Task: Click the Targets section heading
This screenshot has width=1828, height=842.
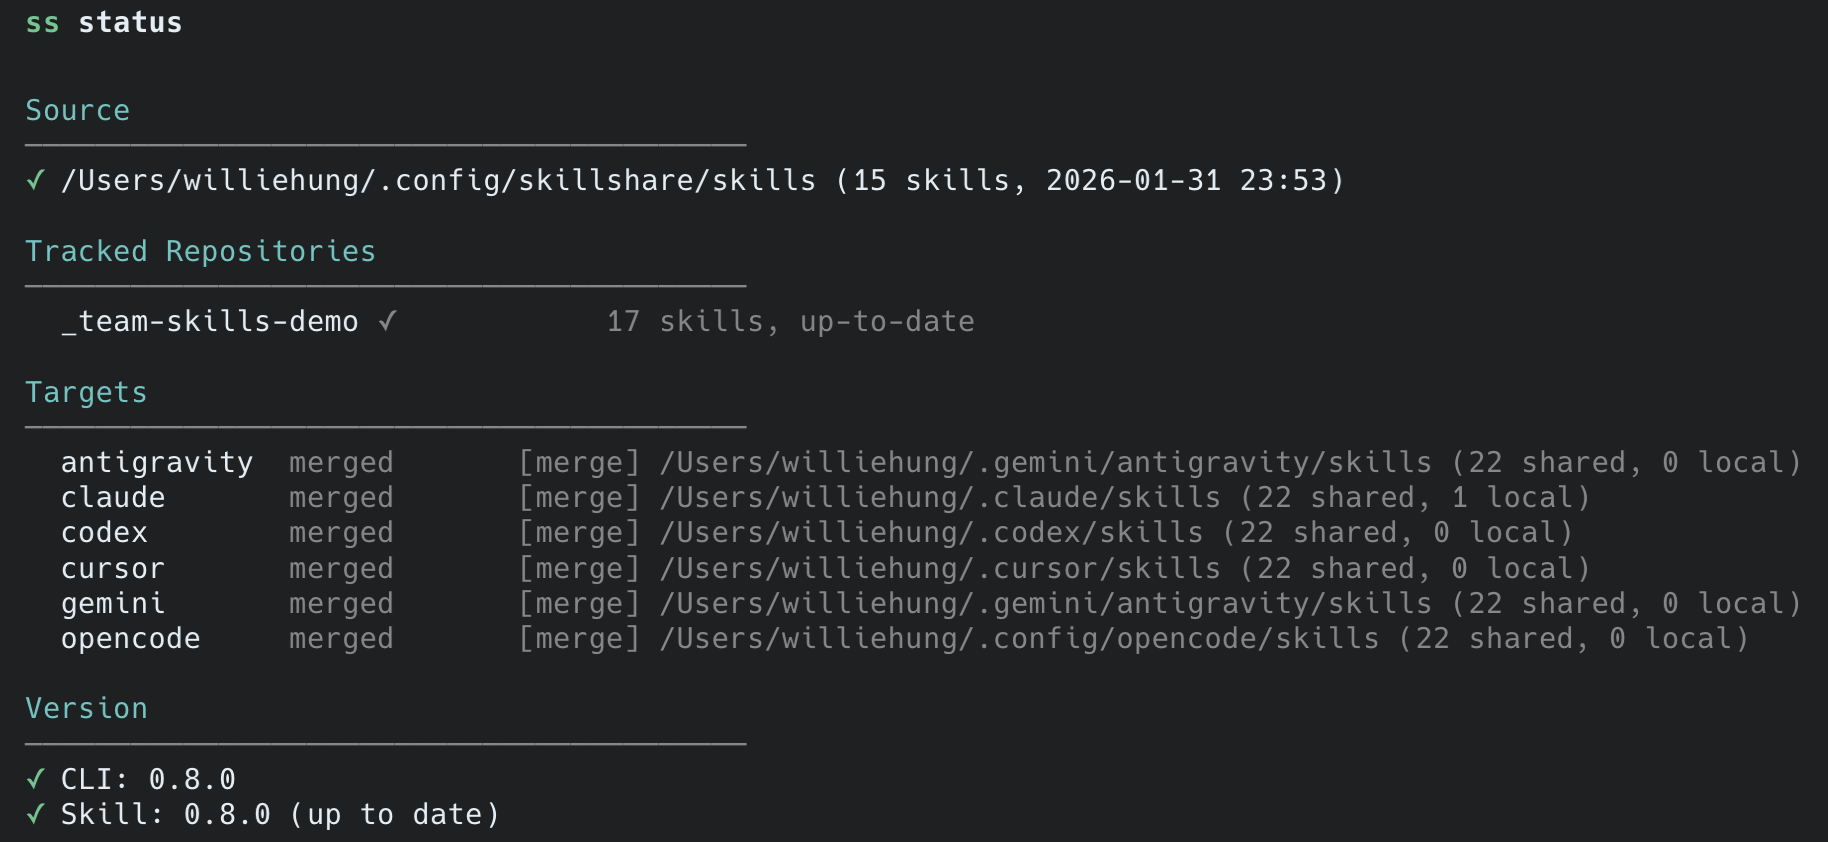Action: [86, 392]
